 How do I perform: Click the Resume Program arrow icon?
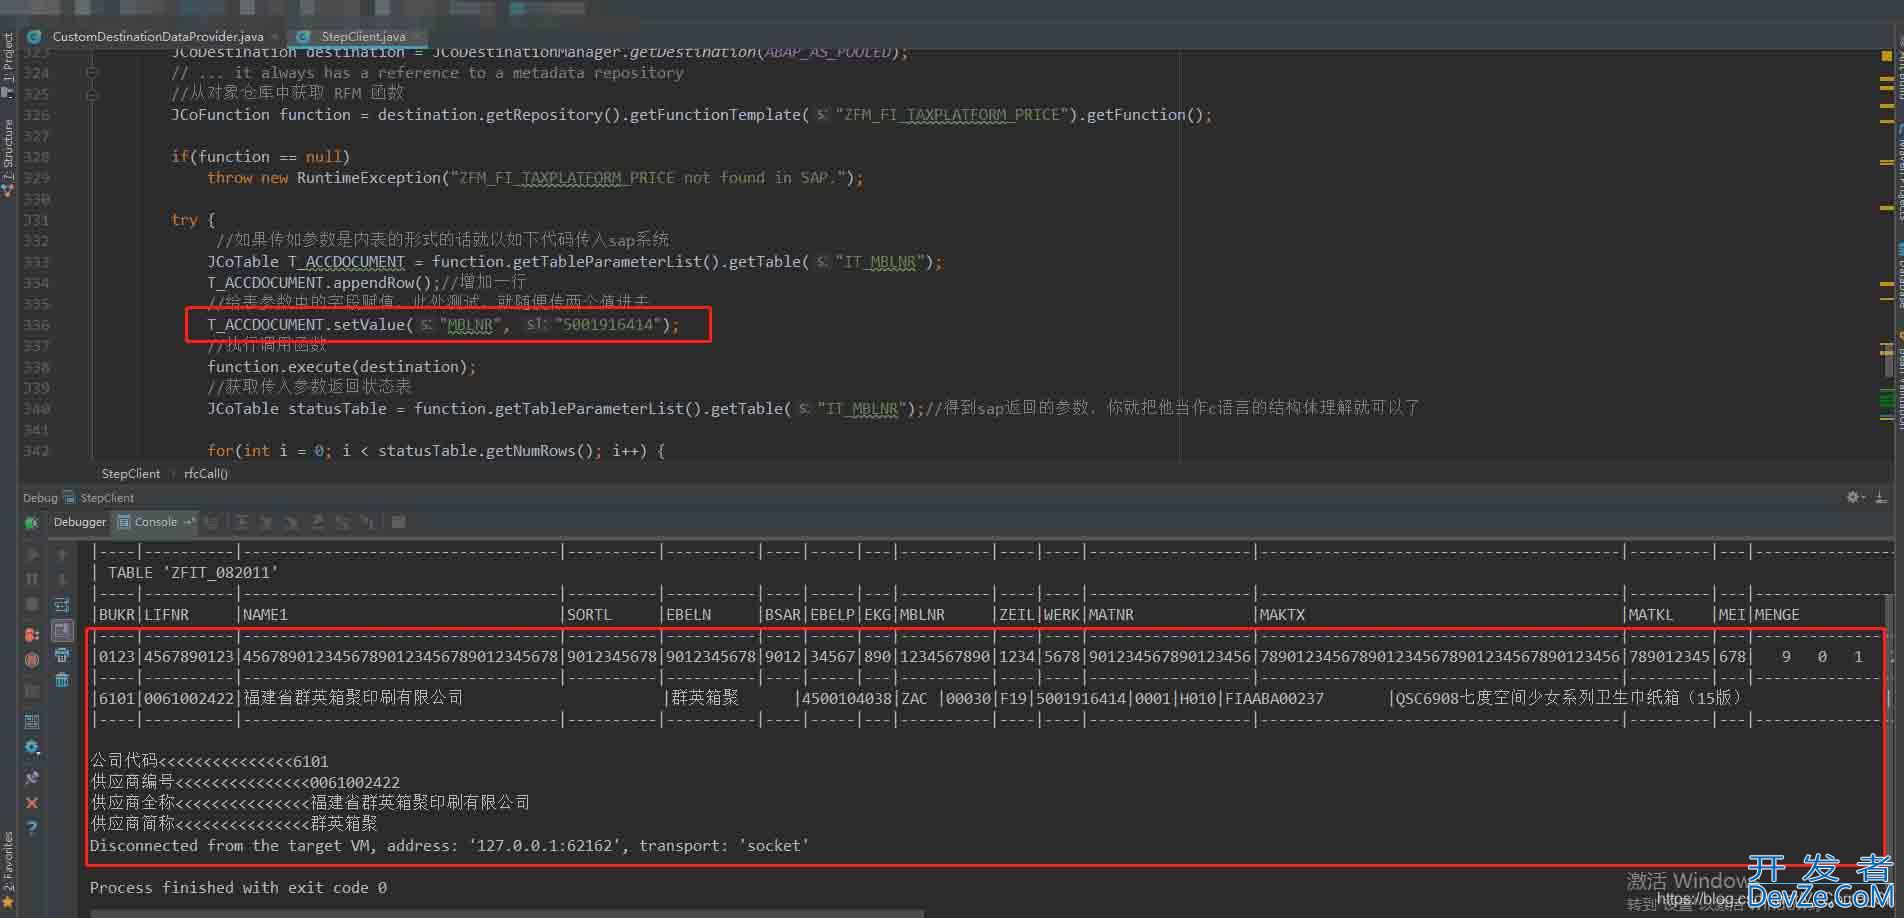[x=32, y=554]
